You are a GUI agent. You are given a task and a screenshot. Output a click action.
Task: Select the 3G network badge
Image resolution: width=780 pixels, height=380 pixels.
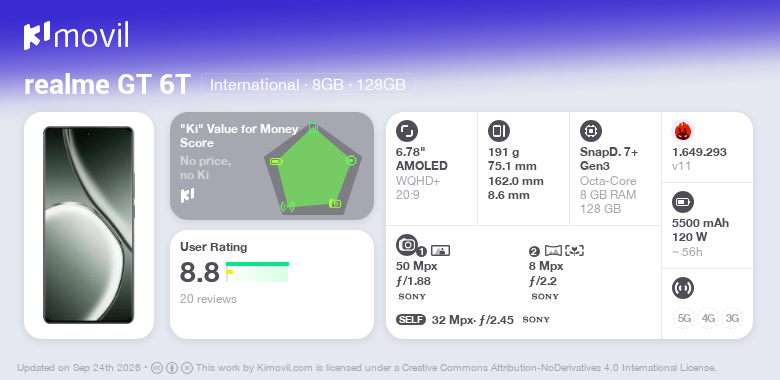coord(732,318)
